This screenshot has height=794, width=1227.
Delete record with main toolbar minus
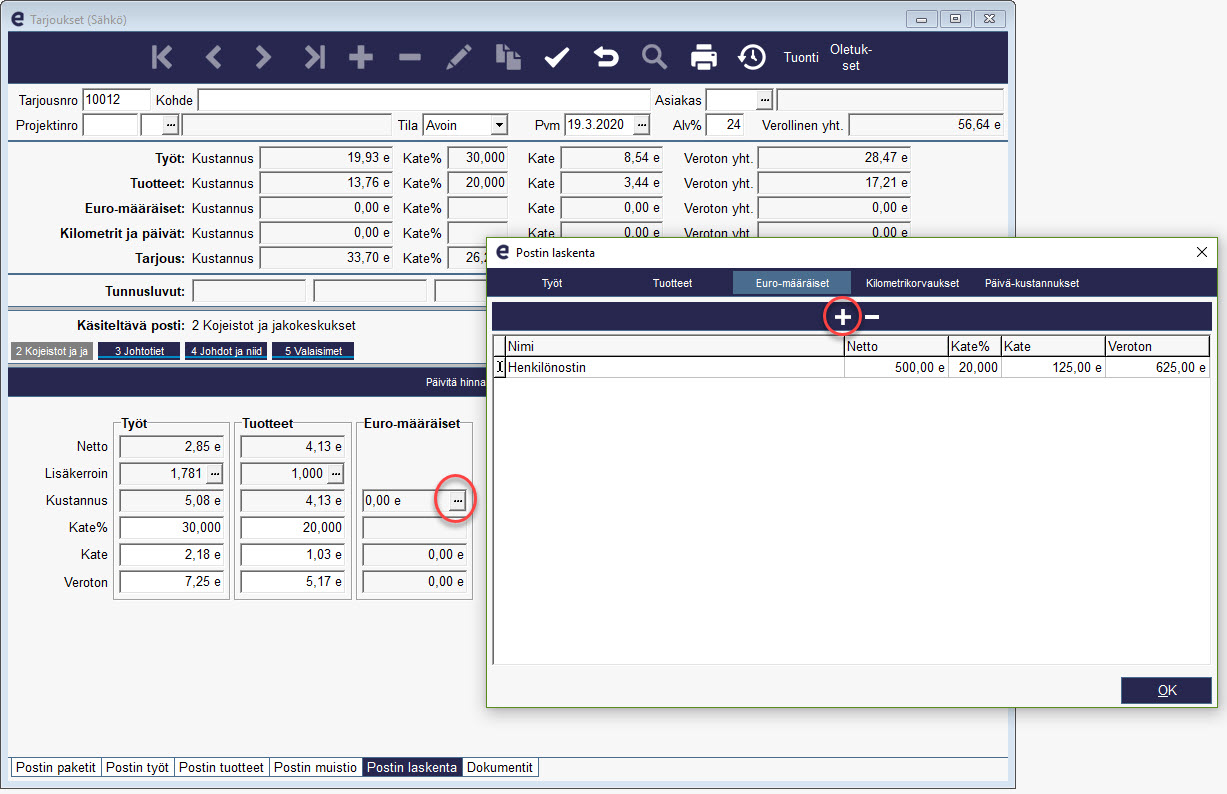(410, 58)
